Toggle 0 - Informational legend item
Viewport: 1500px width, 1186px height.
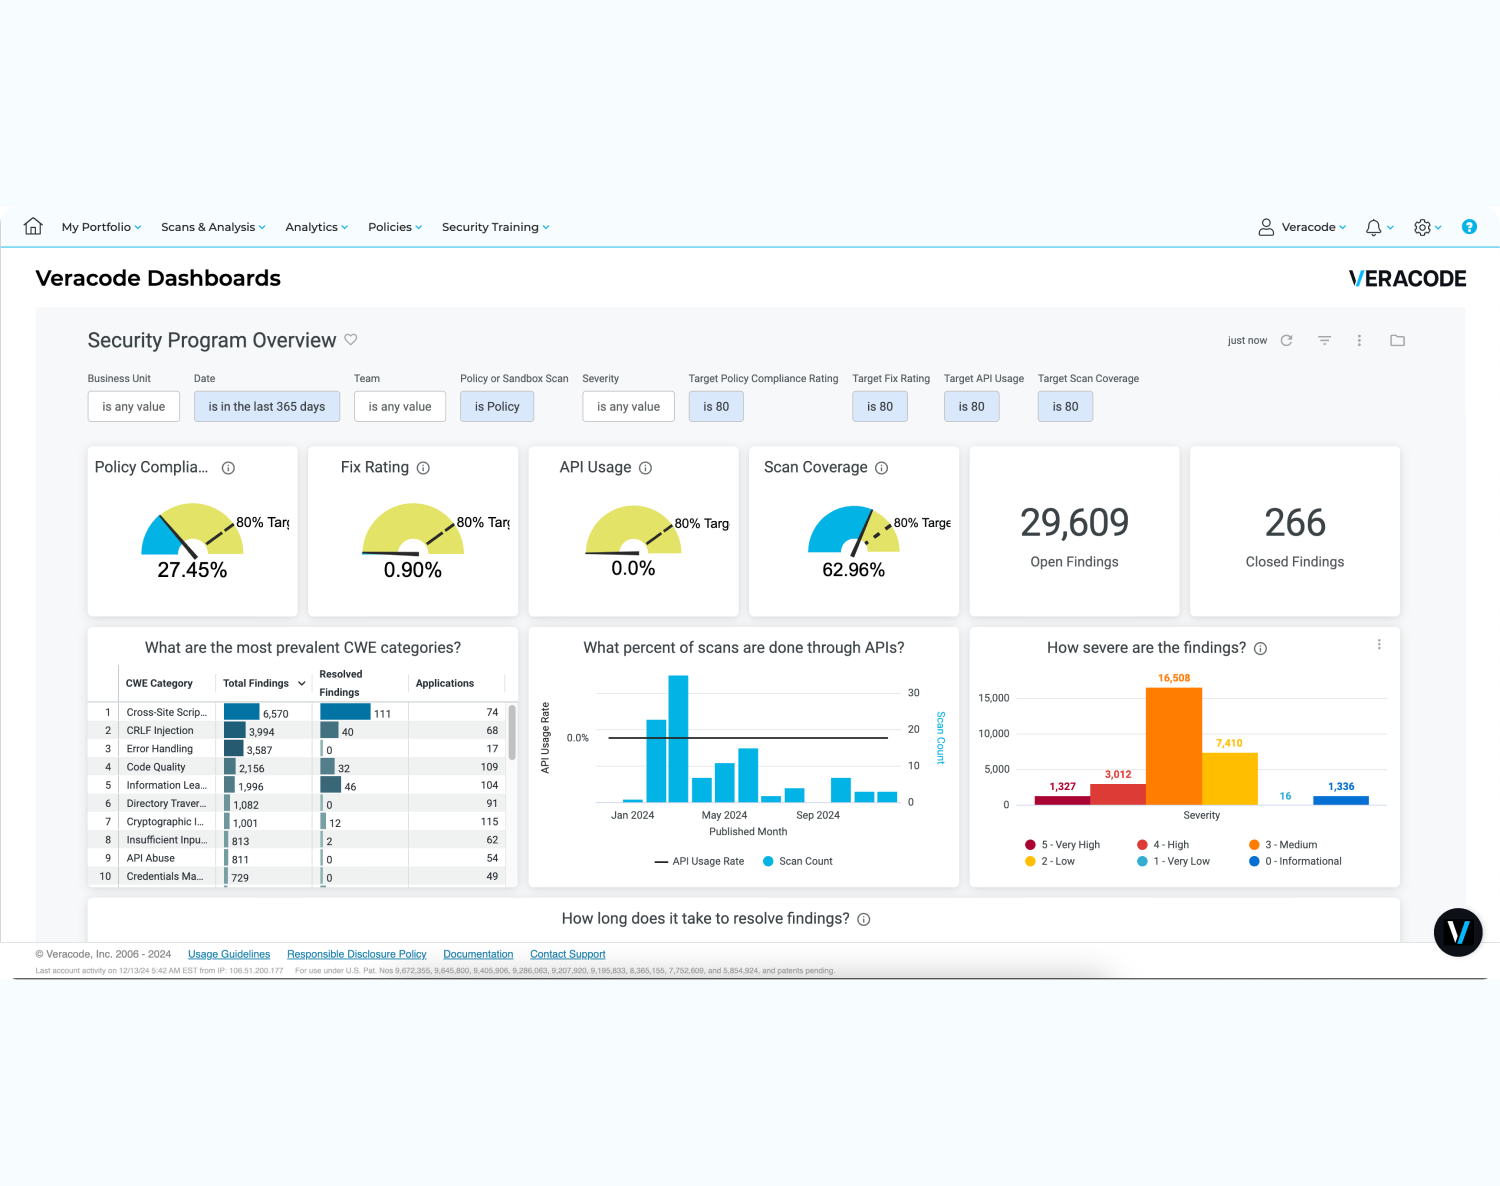(x=1296, y=861)
